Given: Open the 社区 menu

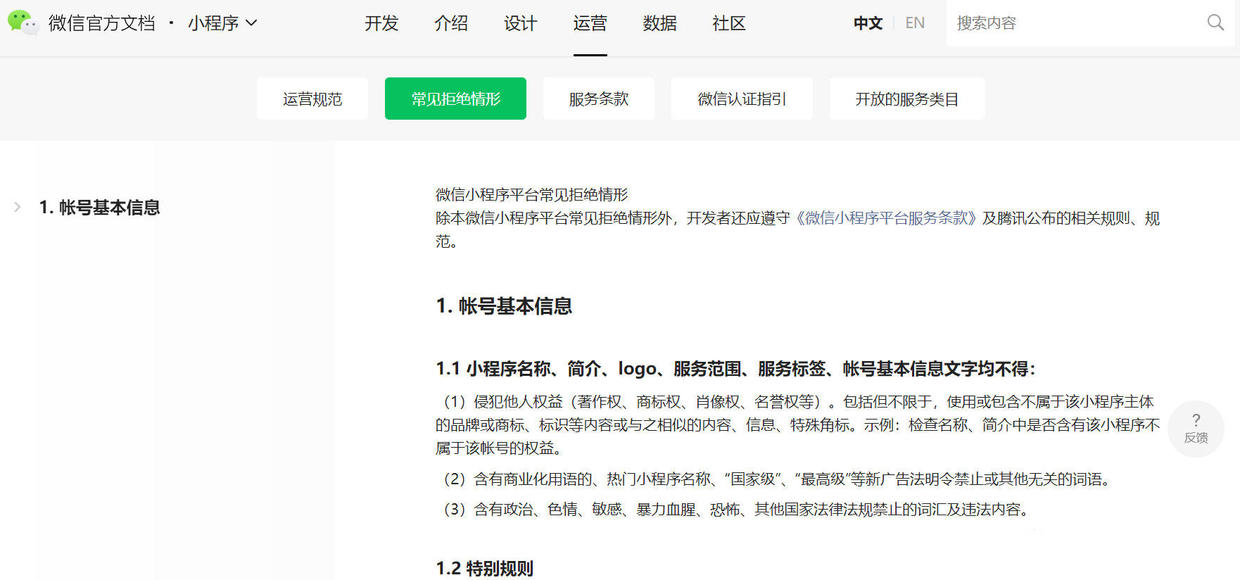Looking at the screenshot, I should click(729, 23).
